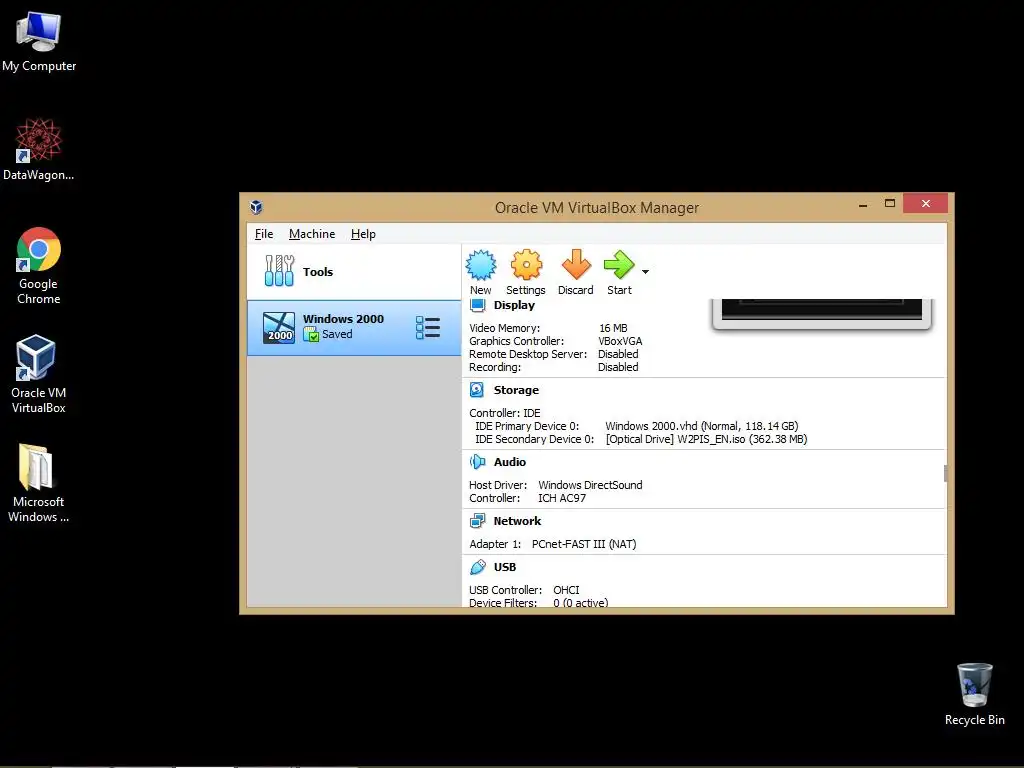This screenshot has height=768, width=1024.
Task: Click the Controller: IDE label
Action: 505,413
